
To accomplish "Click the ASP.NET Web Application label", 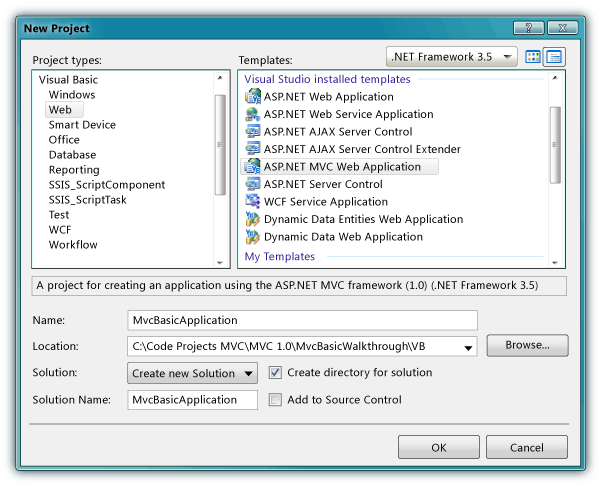I will tap(328, 97).
